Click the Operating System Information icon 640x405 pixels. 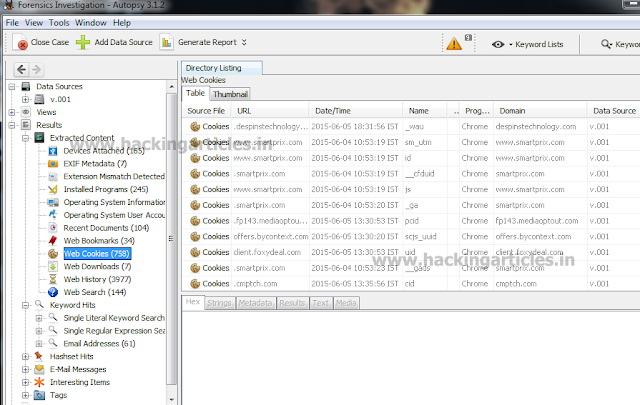click(53, 202)
